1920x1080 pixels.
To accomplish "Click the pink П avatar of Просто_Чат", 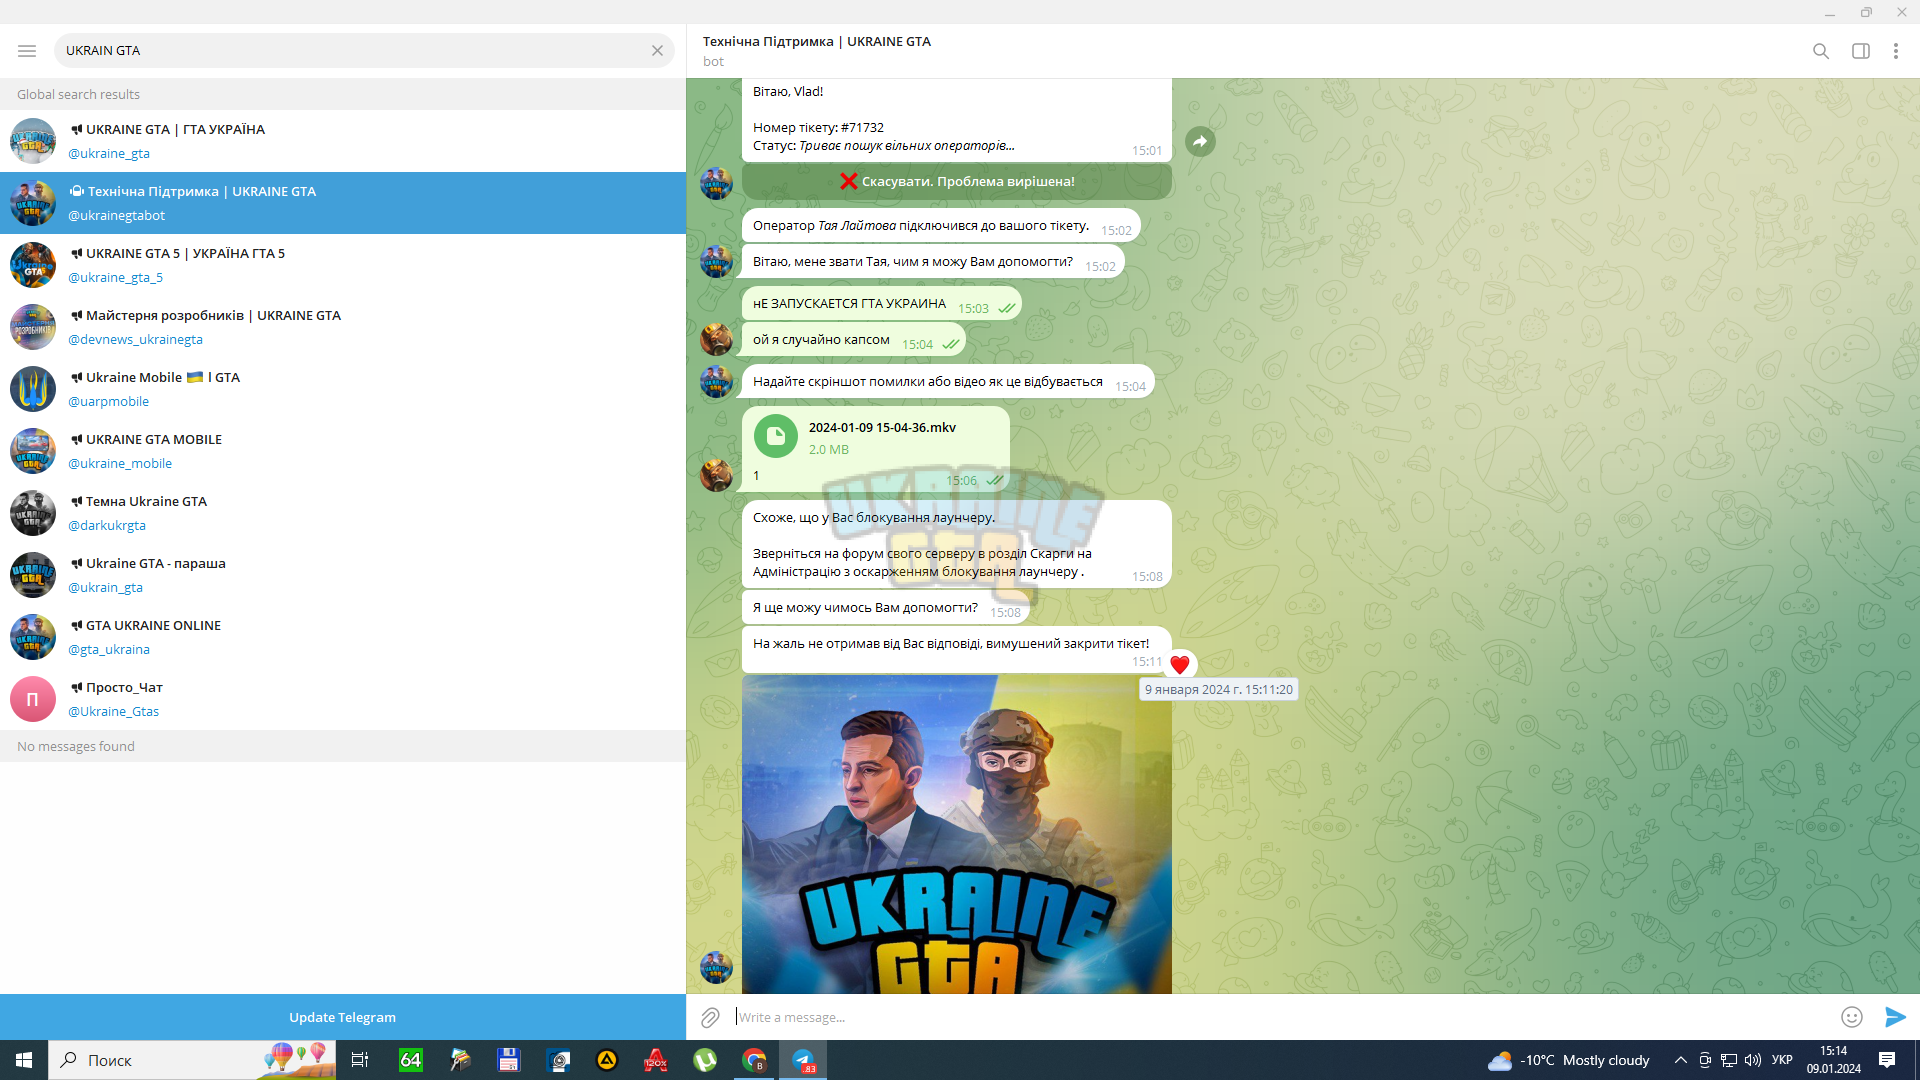I will (33, 699).
